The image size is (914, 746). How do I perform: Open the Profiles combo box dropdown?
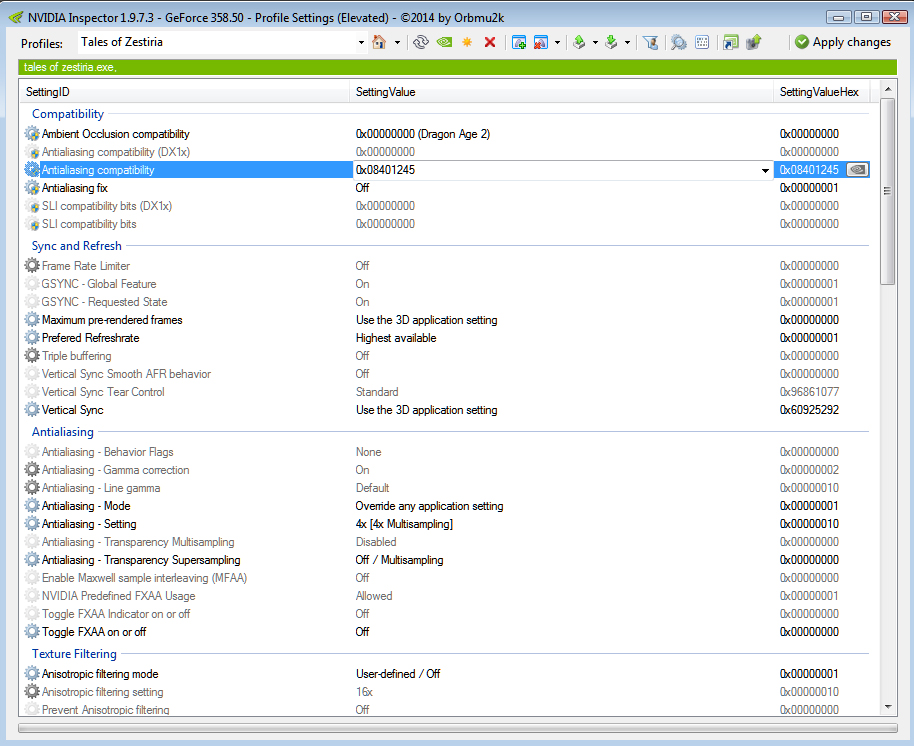(x=361, y=43)
